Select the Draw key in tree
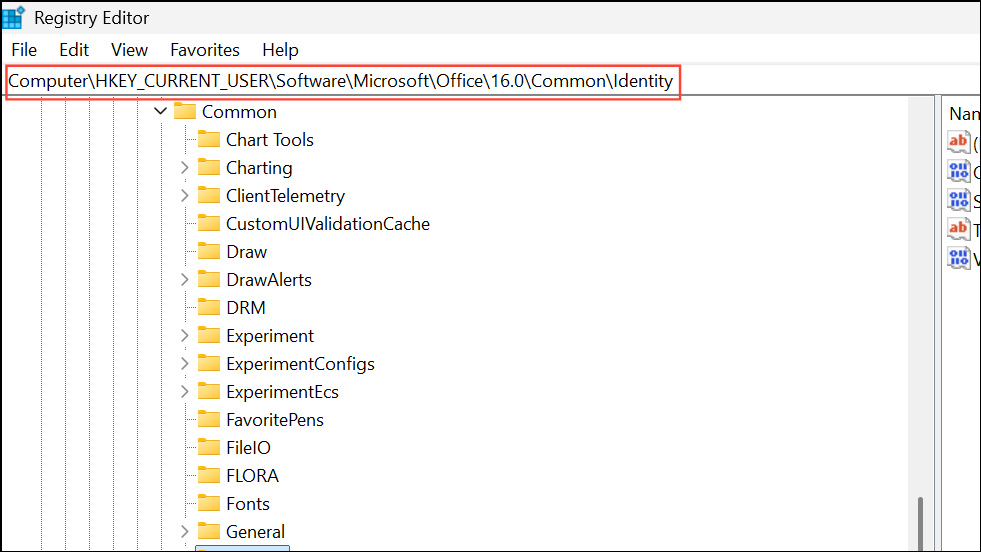981x552 pixels. point(246,252)
